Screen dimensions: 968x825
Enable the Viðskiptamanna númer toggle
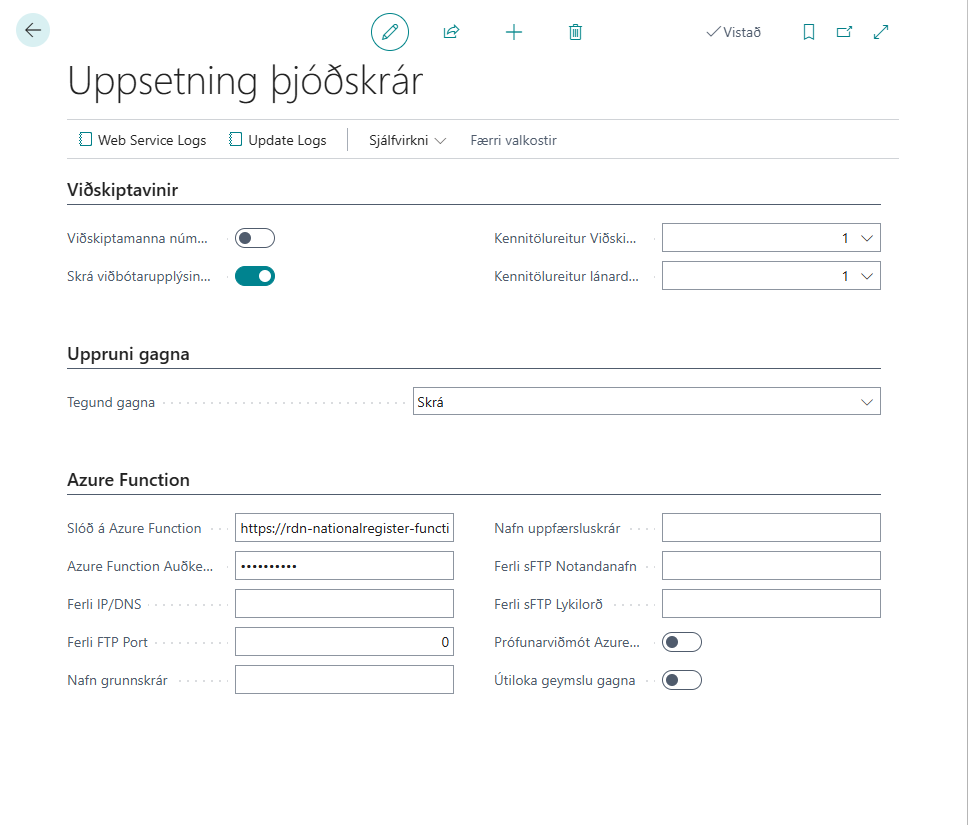tap(255, 238)
